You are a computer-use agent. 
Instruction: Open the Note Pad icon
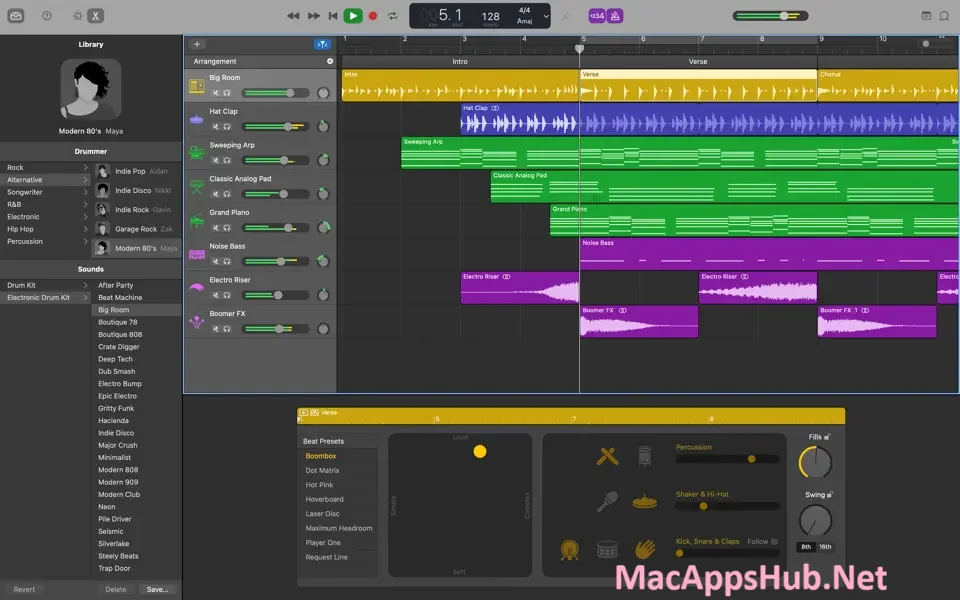pyautogui.click(x=926, y=16)
